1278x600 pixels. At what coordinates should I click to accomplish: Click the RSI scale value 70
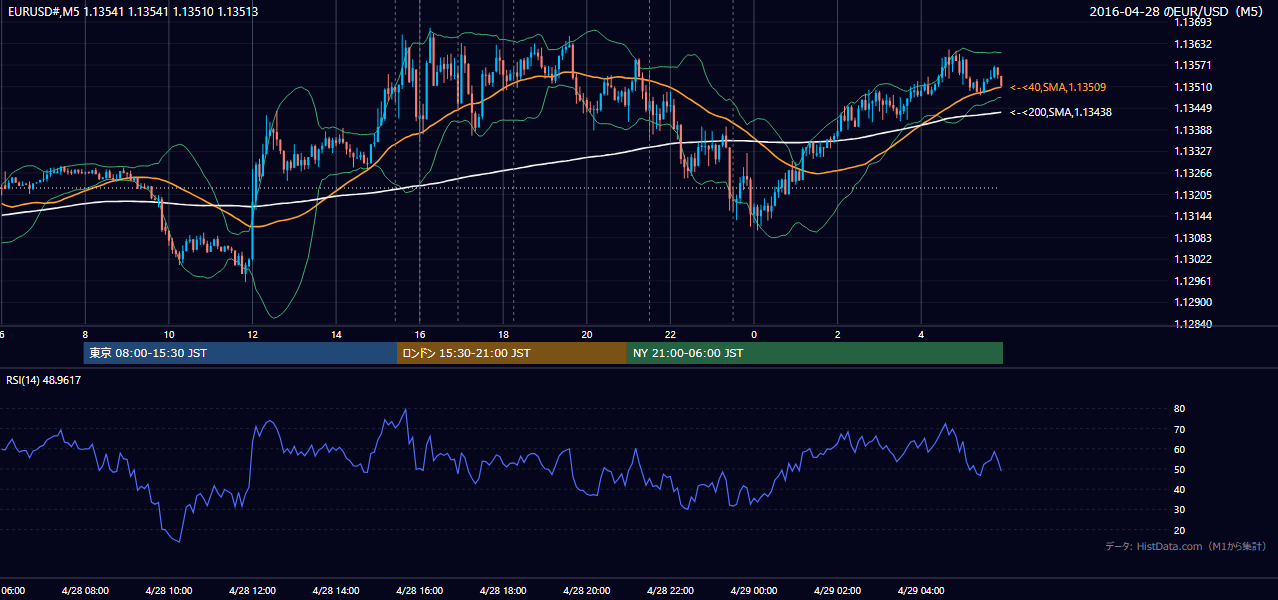click(1180, 429)
